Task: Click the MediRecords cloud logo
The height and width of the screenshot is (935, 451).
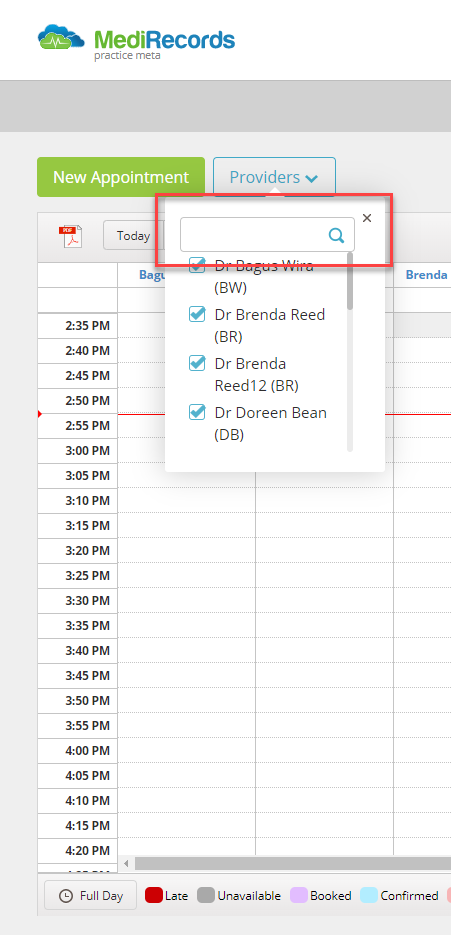Action: [61, 38]
